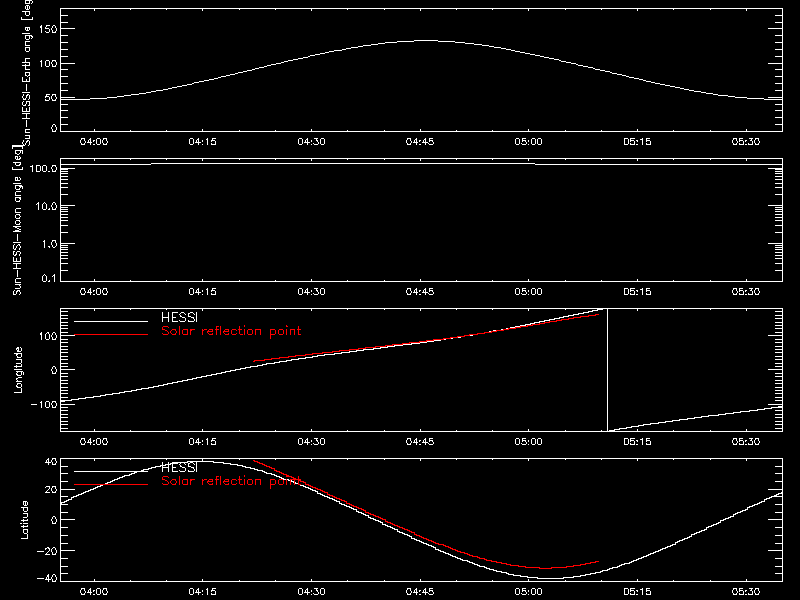
Task: Click the -100 tick on Longitude axis
Action: pyautogui.click(x=44, y=404)
